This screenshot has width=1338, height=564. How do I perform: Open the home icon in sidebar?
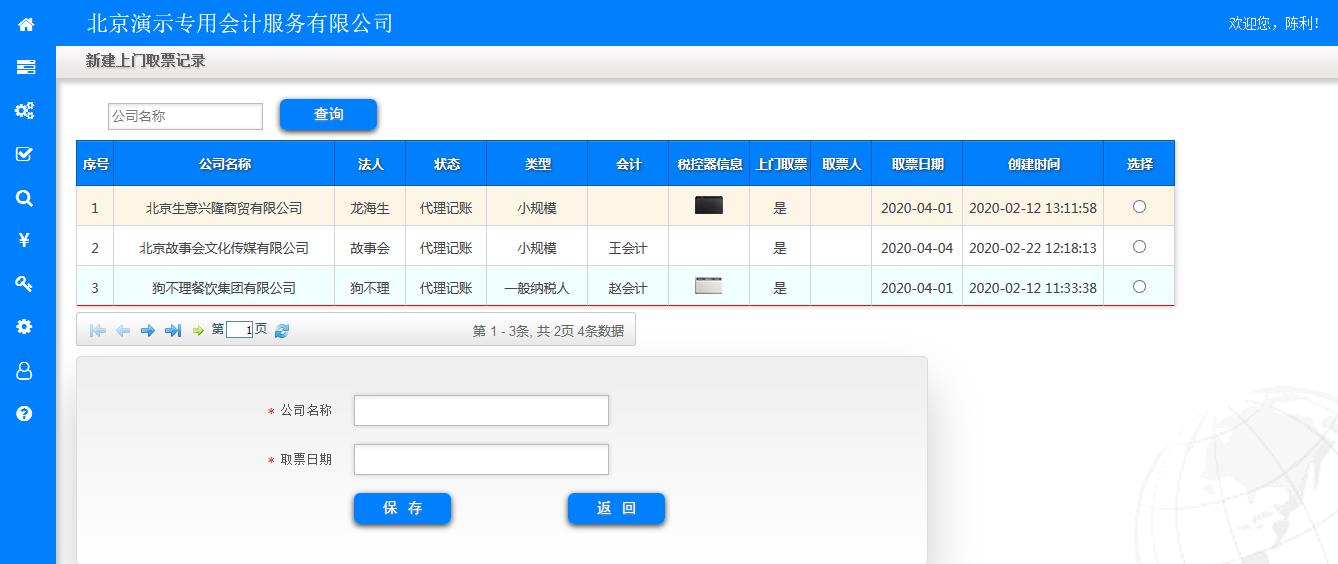click(x=26, y=23)
